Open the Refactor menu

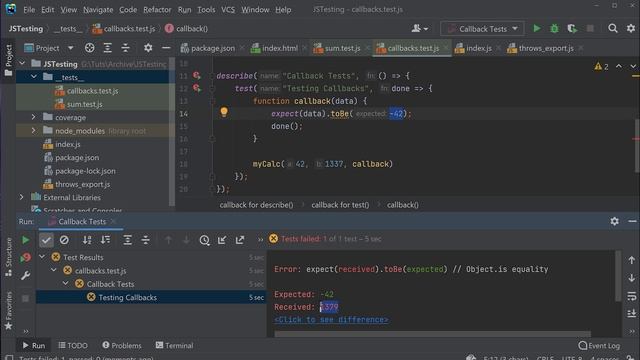(157, 9)
